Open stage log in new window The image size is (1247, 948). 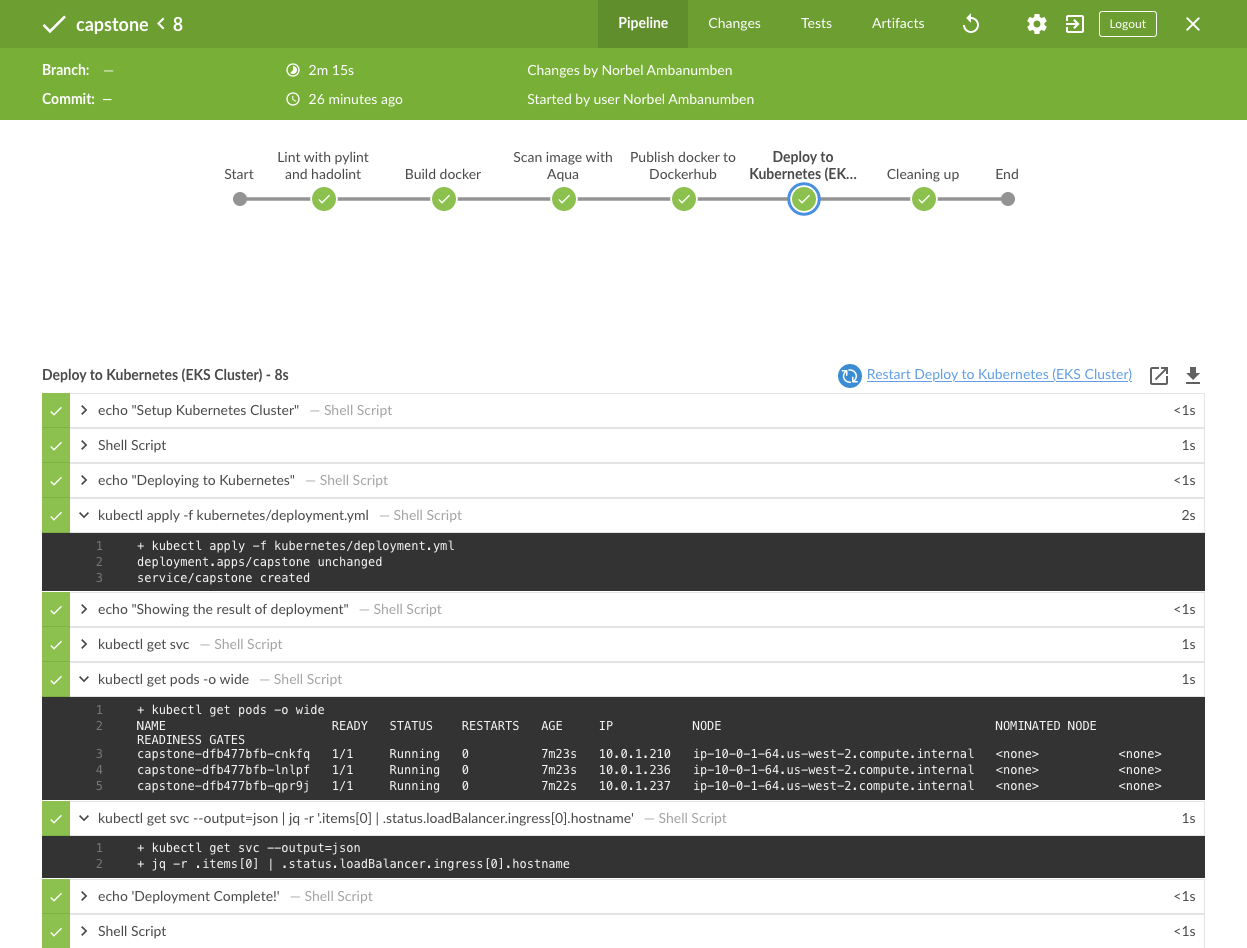pos(1159,376)
